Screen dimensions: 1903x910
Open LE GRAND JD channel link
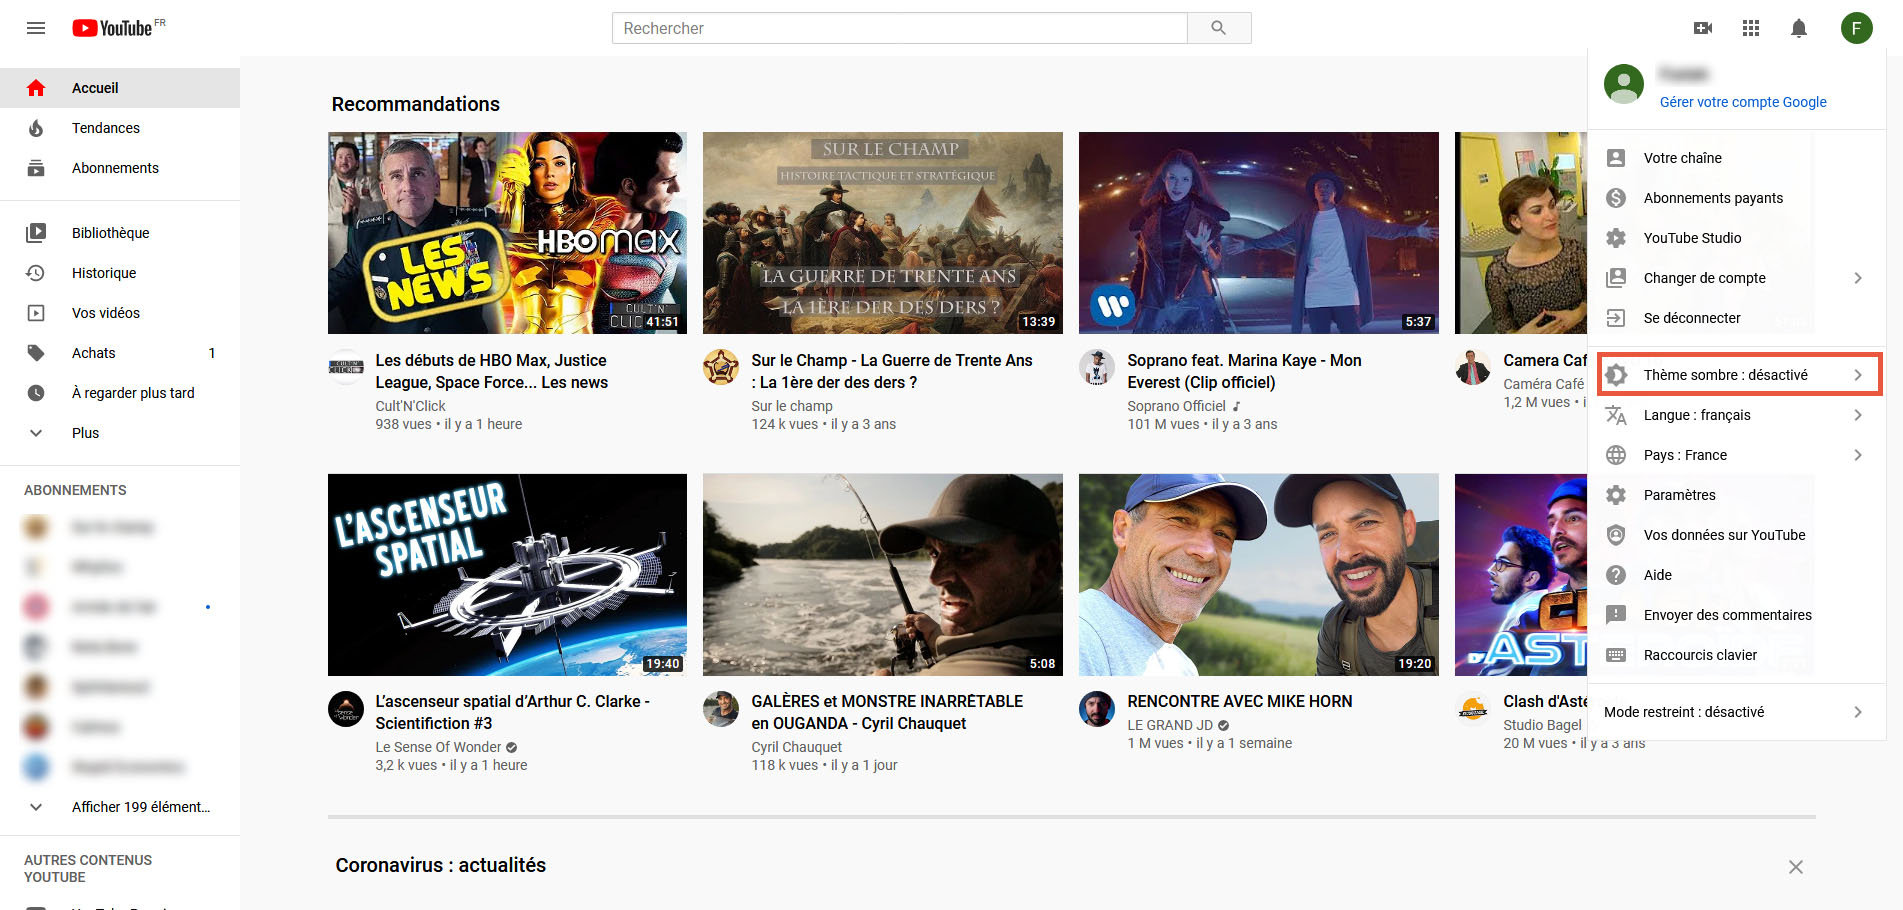[1170, 725]
